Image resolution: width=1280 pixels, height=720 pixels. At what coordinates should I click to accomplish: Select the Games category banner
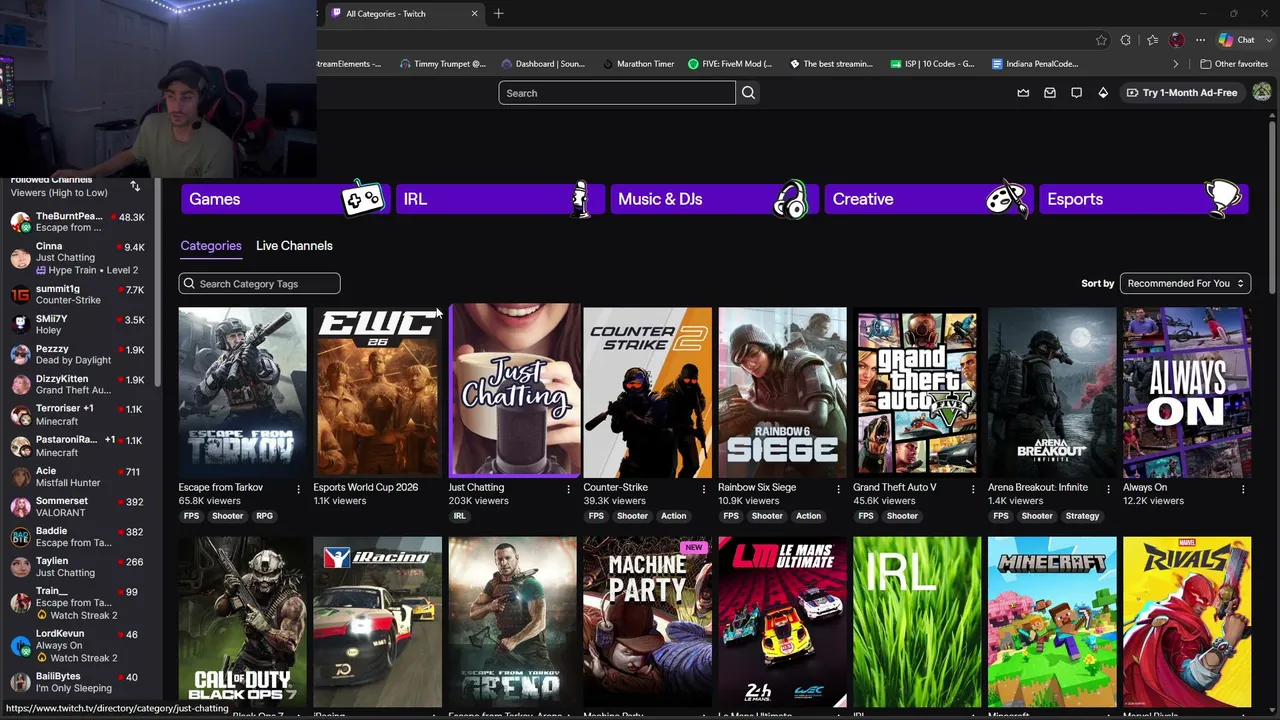tap(284, 198)
